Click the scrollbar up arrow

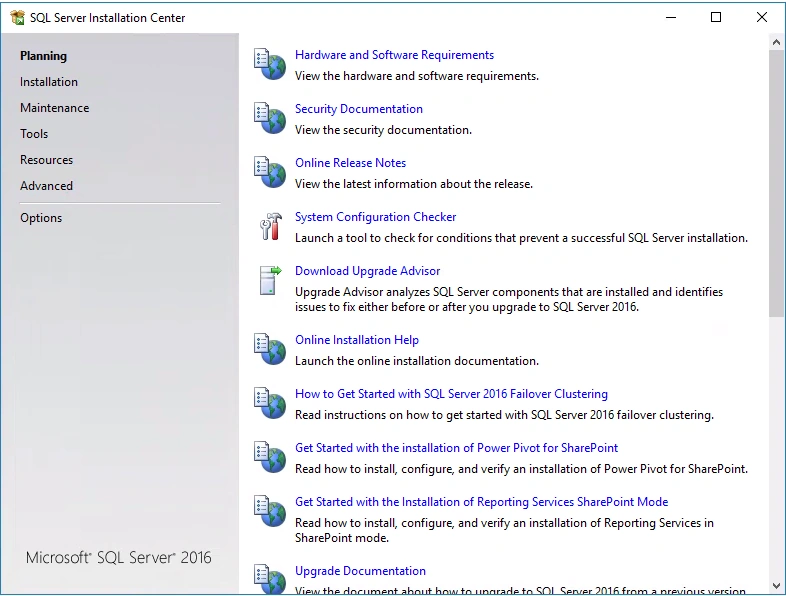(x=776, y=42)
